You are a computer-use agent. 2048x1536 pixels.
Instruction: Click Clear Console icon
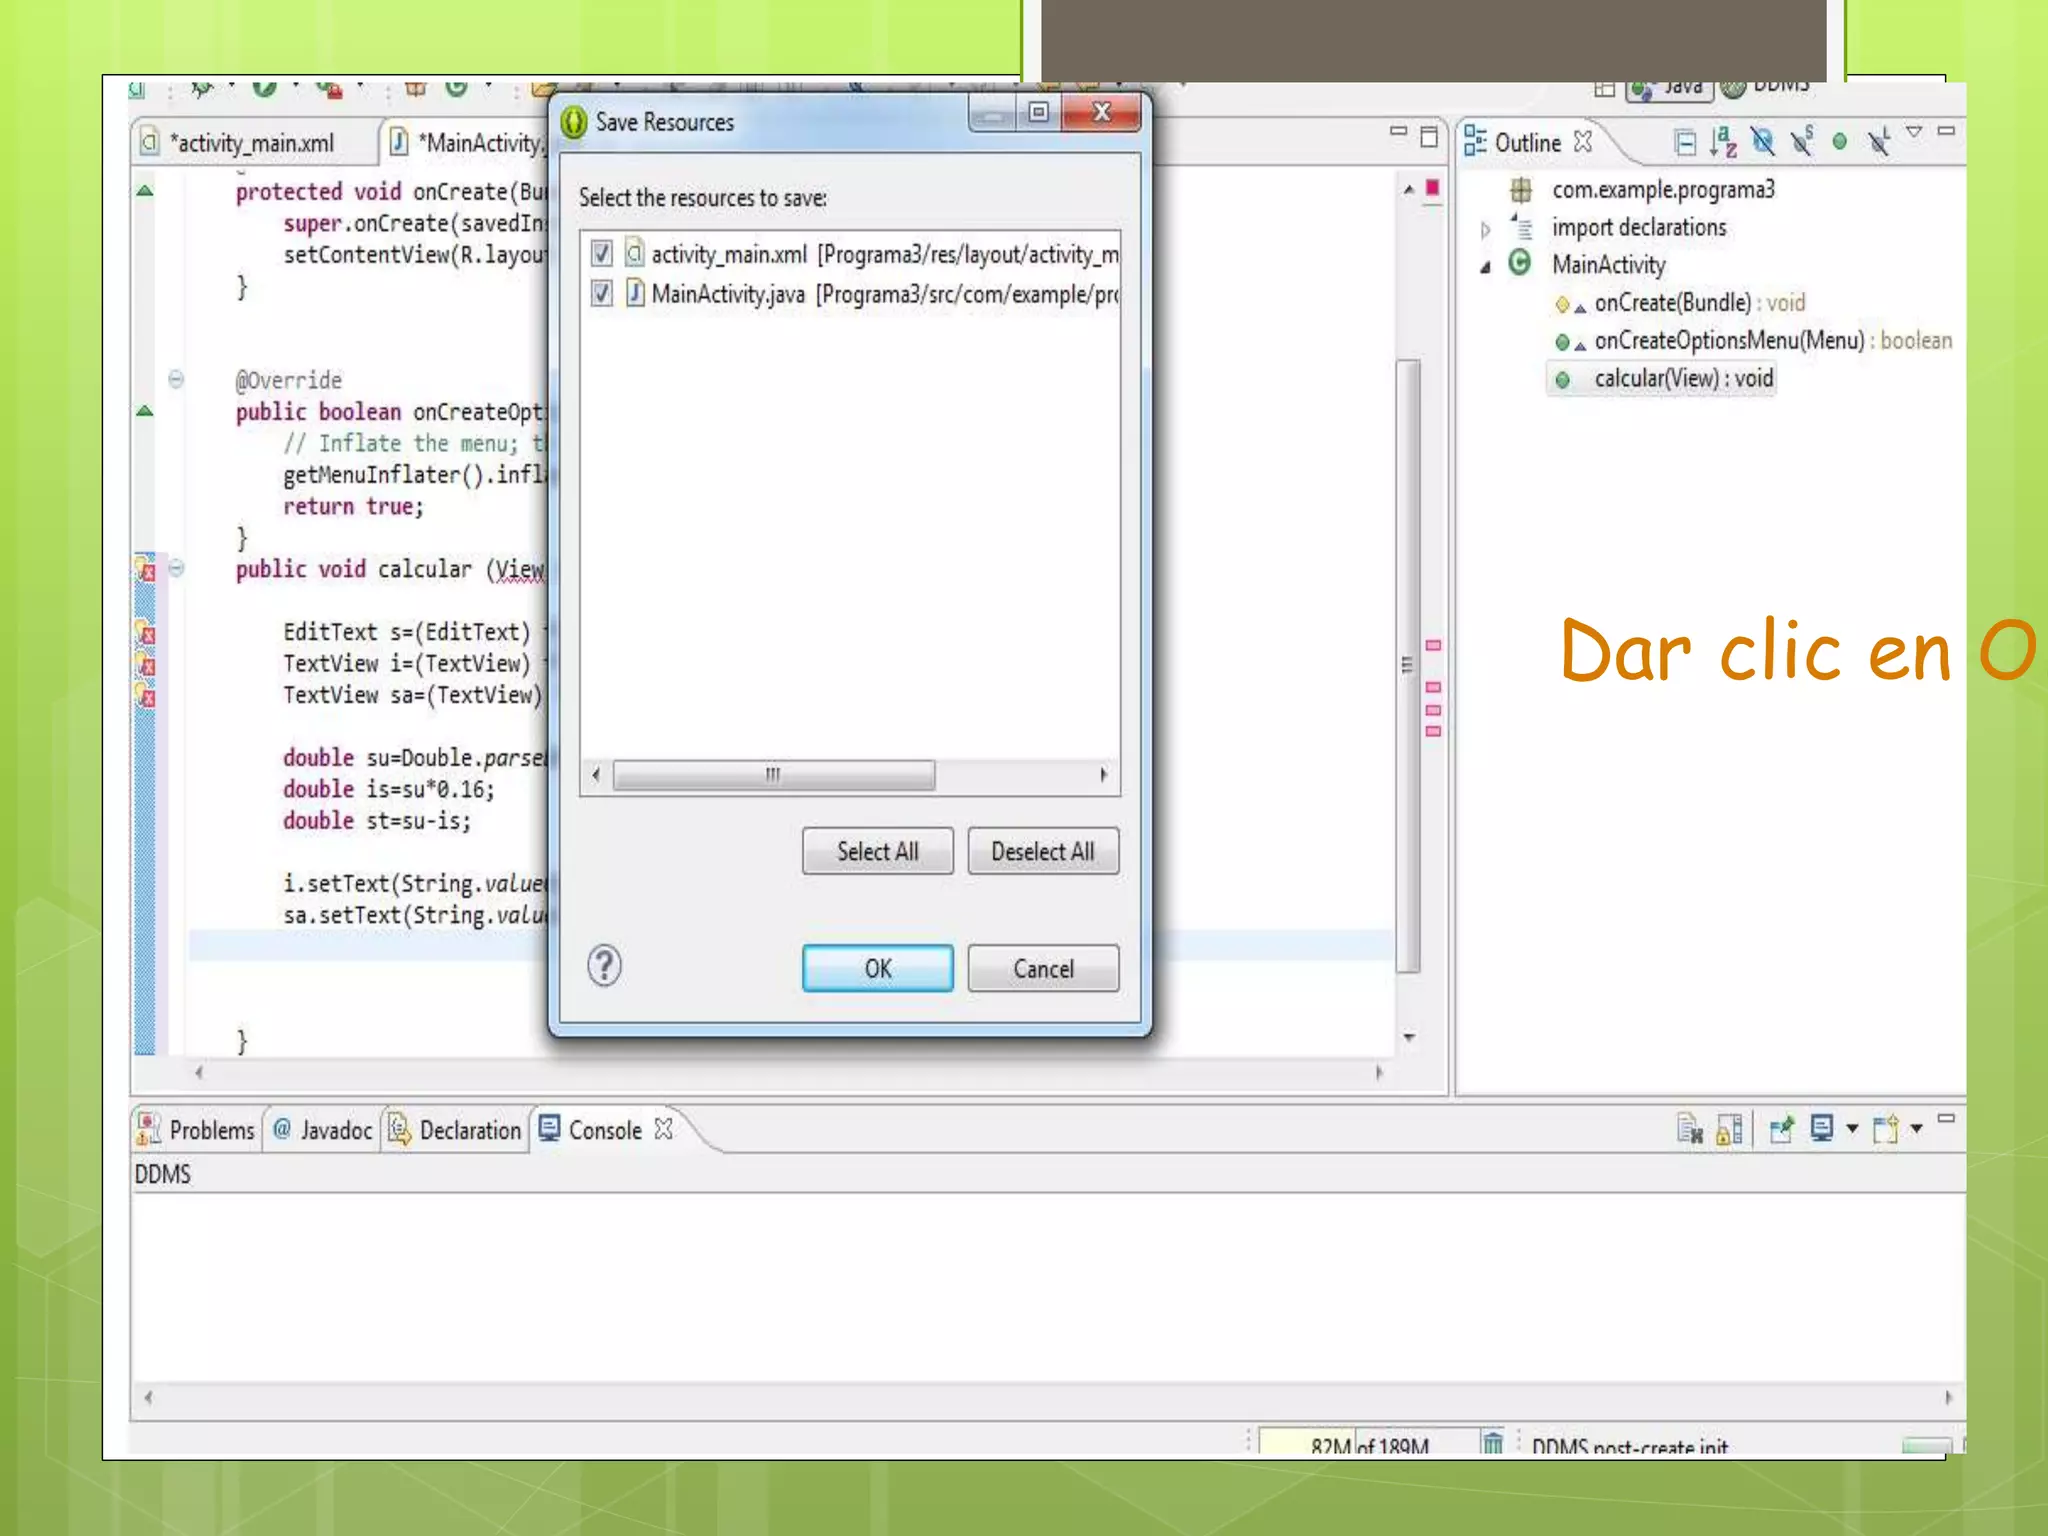(1689, 1130)
